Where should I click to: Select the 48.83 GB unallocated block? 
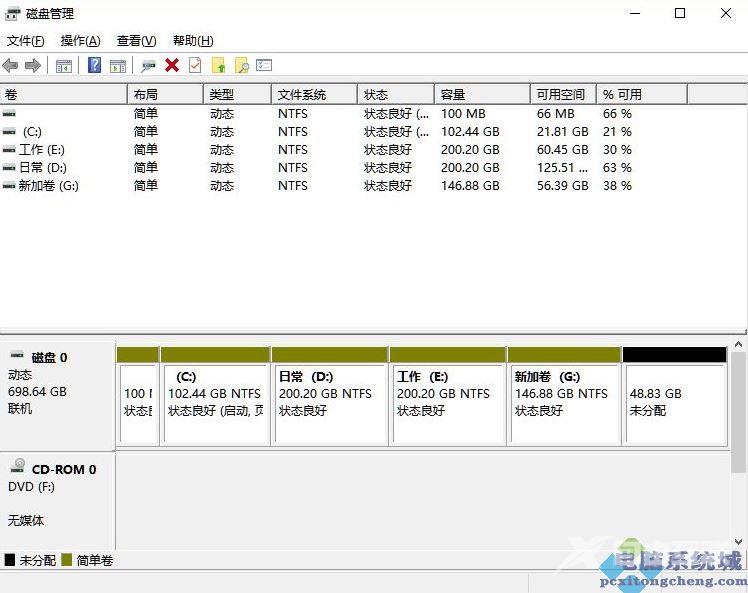[x=675, y=396]
